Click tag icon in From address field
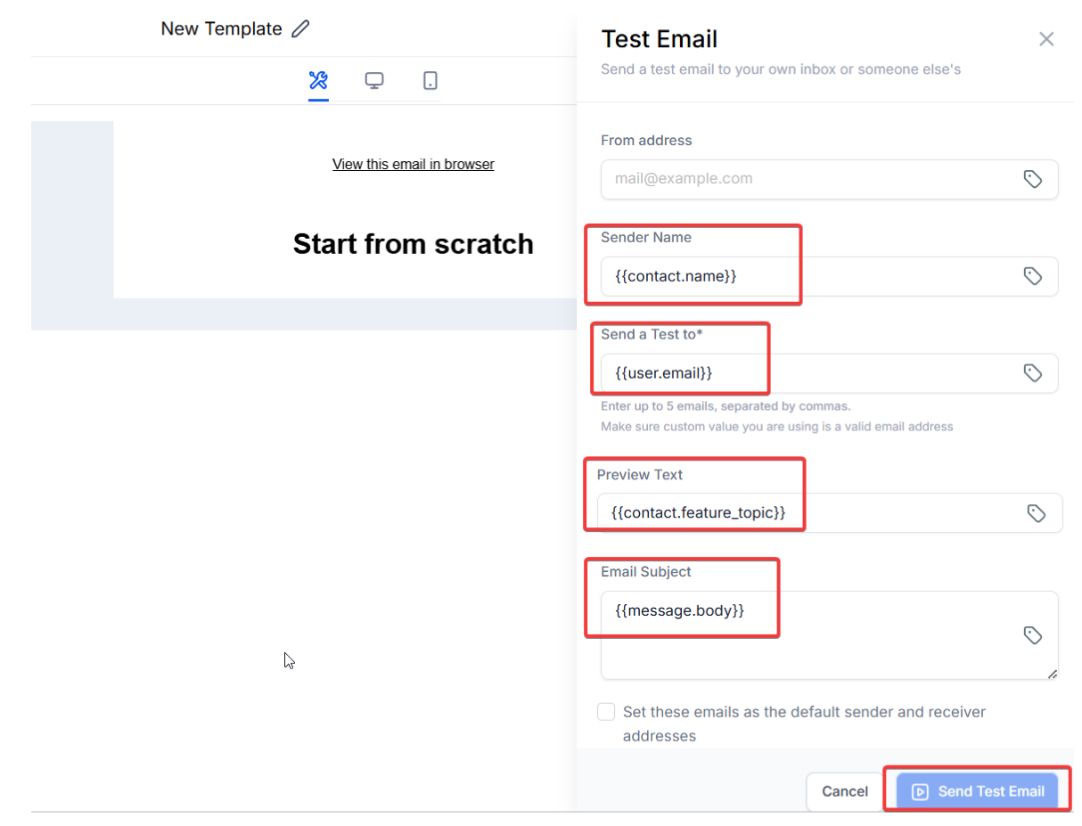This screenshot has height=826, width=1082. coord(1033,179)
